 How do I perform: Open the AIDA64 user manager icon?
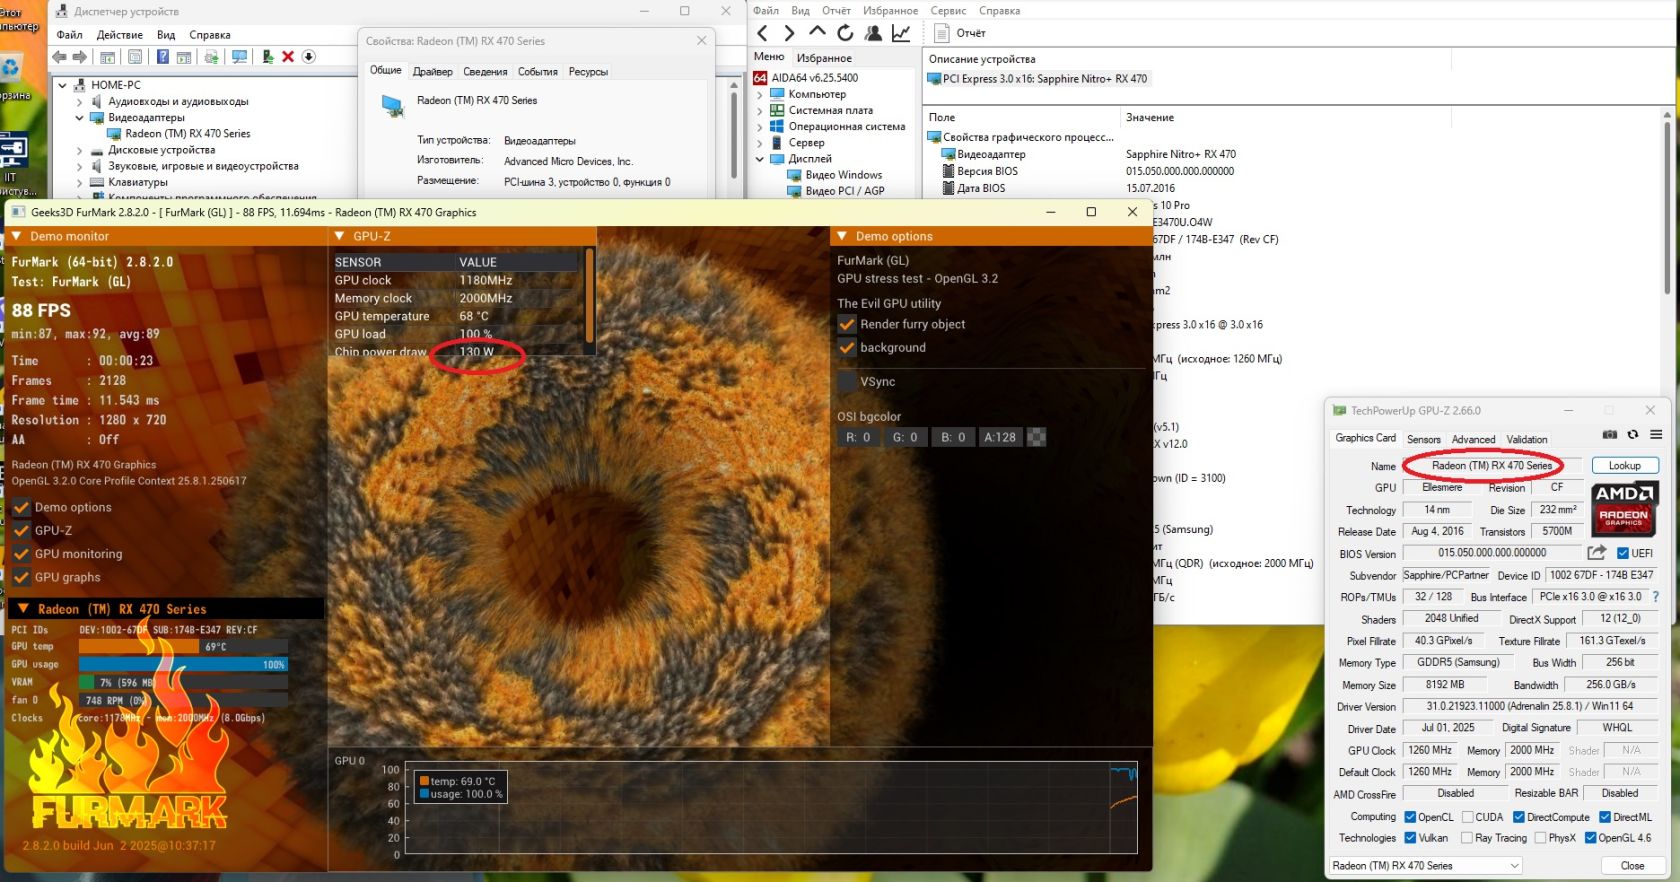point(873,33)
